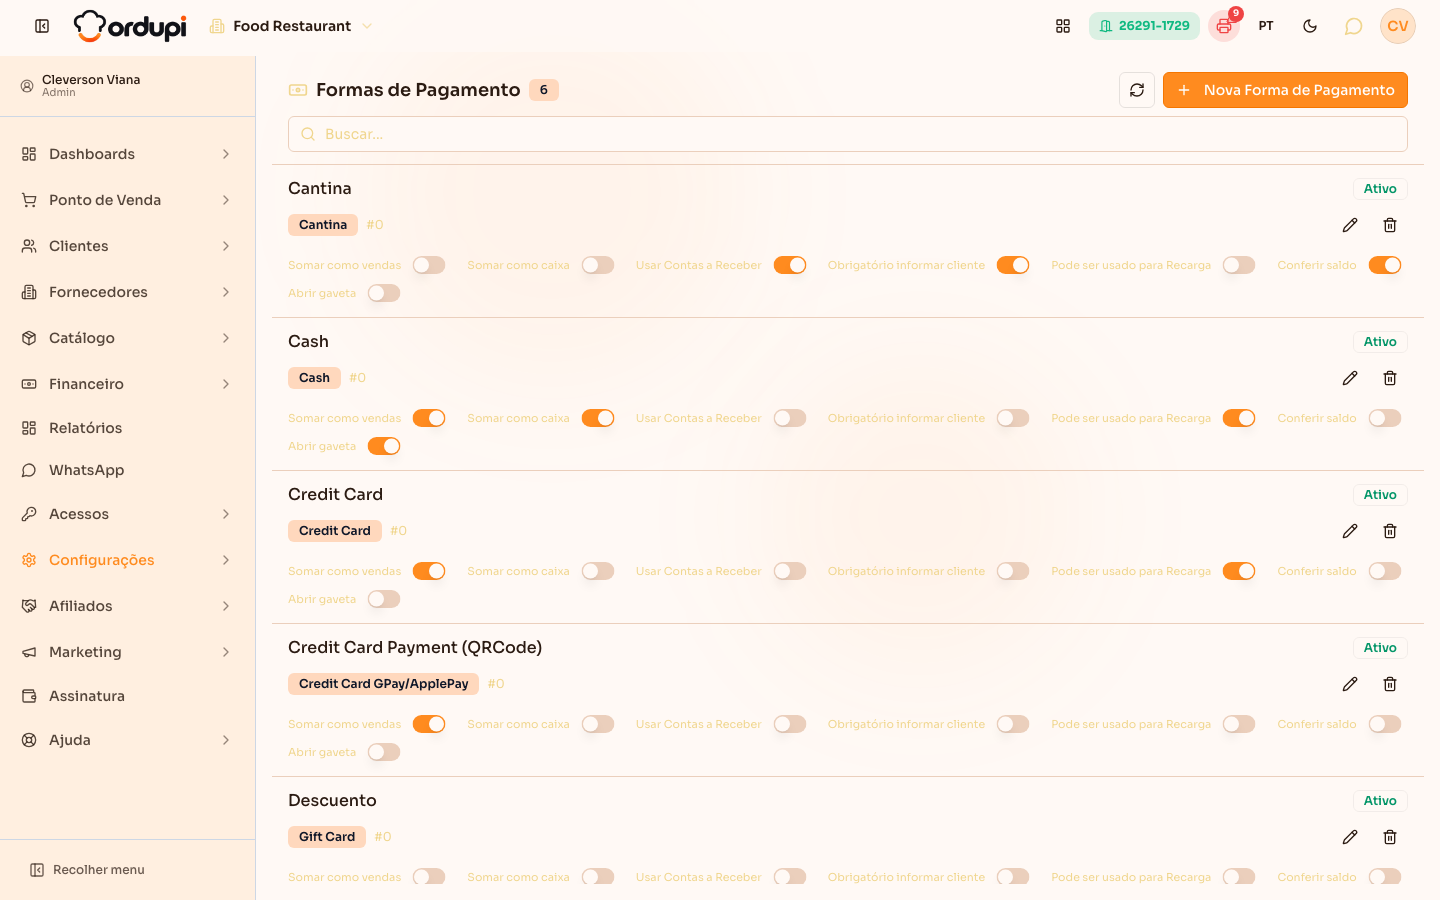Edit the Credit Card Payment (QRCode) method
The image size is (1440, 900).
(1350, 684)
